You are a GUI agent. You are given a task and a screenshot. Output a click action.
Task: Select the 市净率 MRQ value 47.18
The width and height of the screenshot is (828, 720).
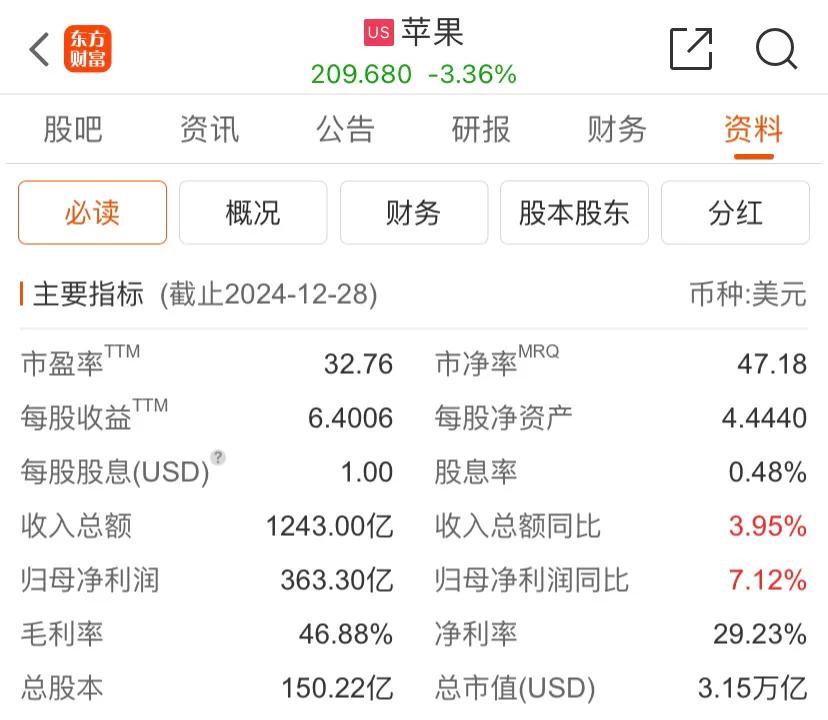click(772, 364)
